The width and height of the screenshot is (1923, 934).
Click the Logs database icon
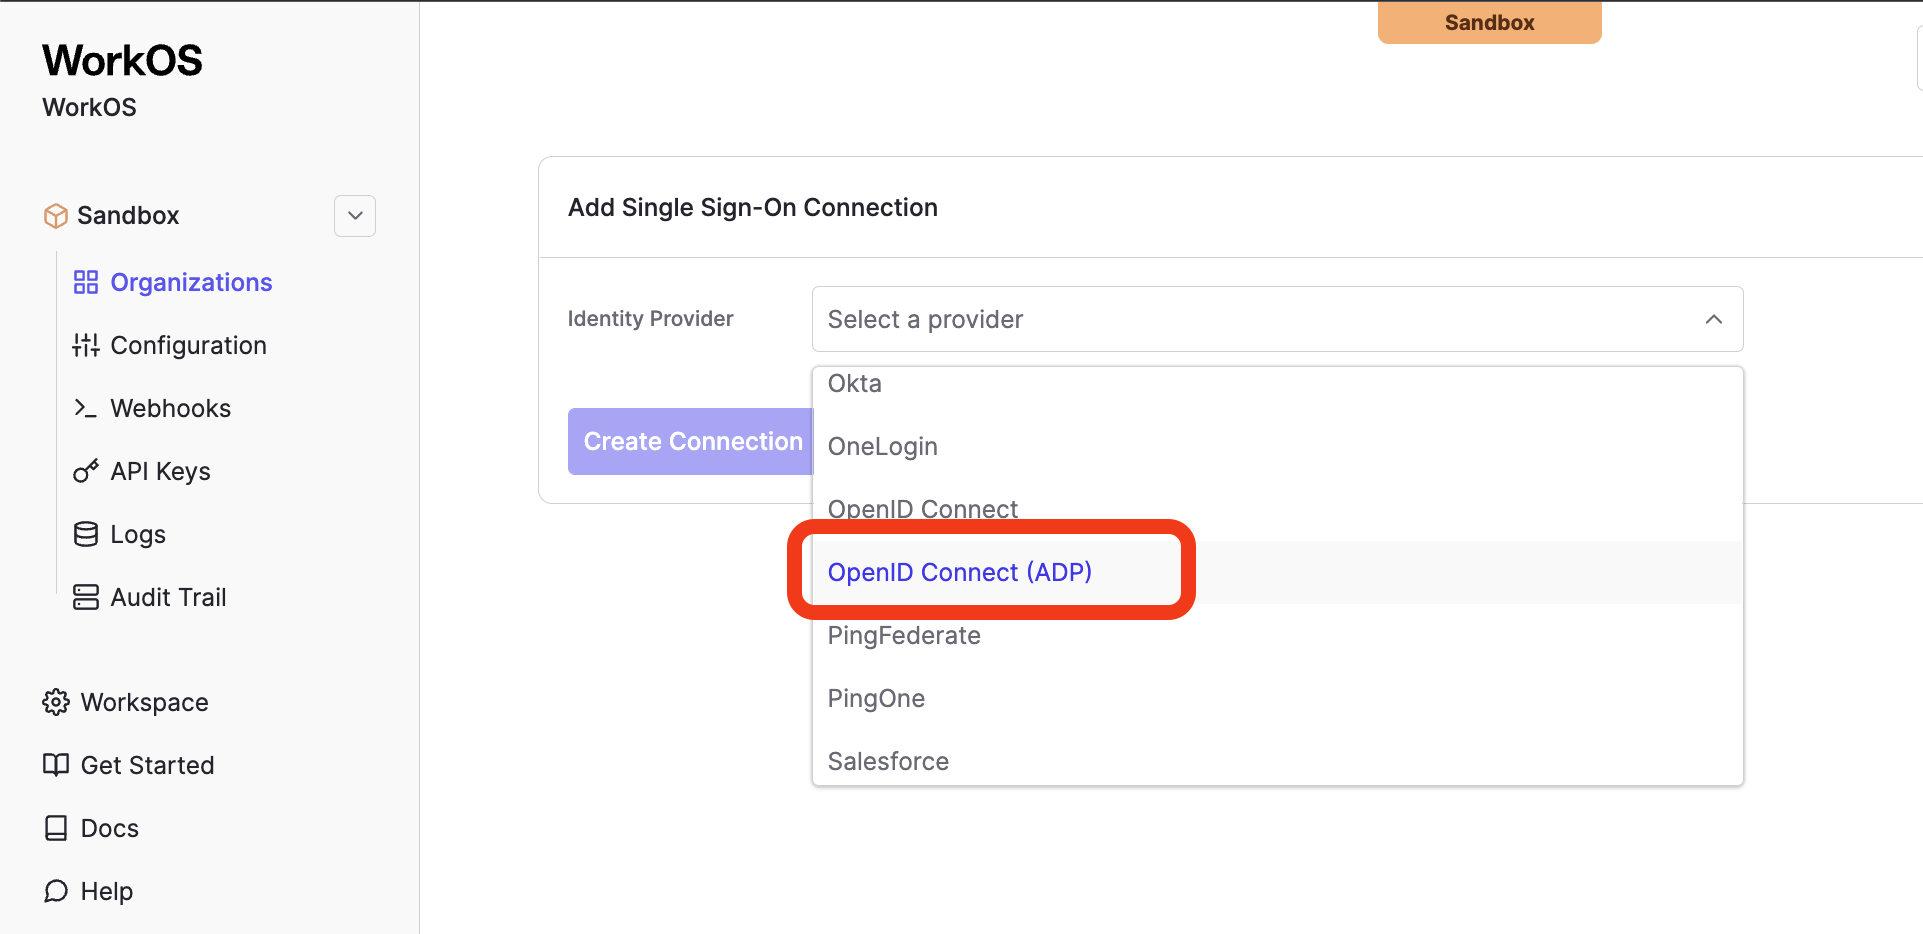tap(86, 534)
